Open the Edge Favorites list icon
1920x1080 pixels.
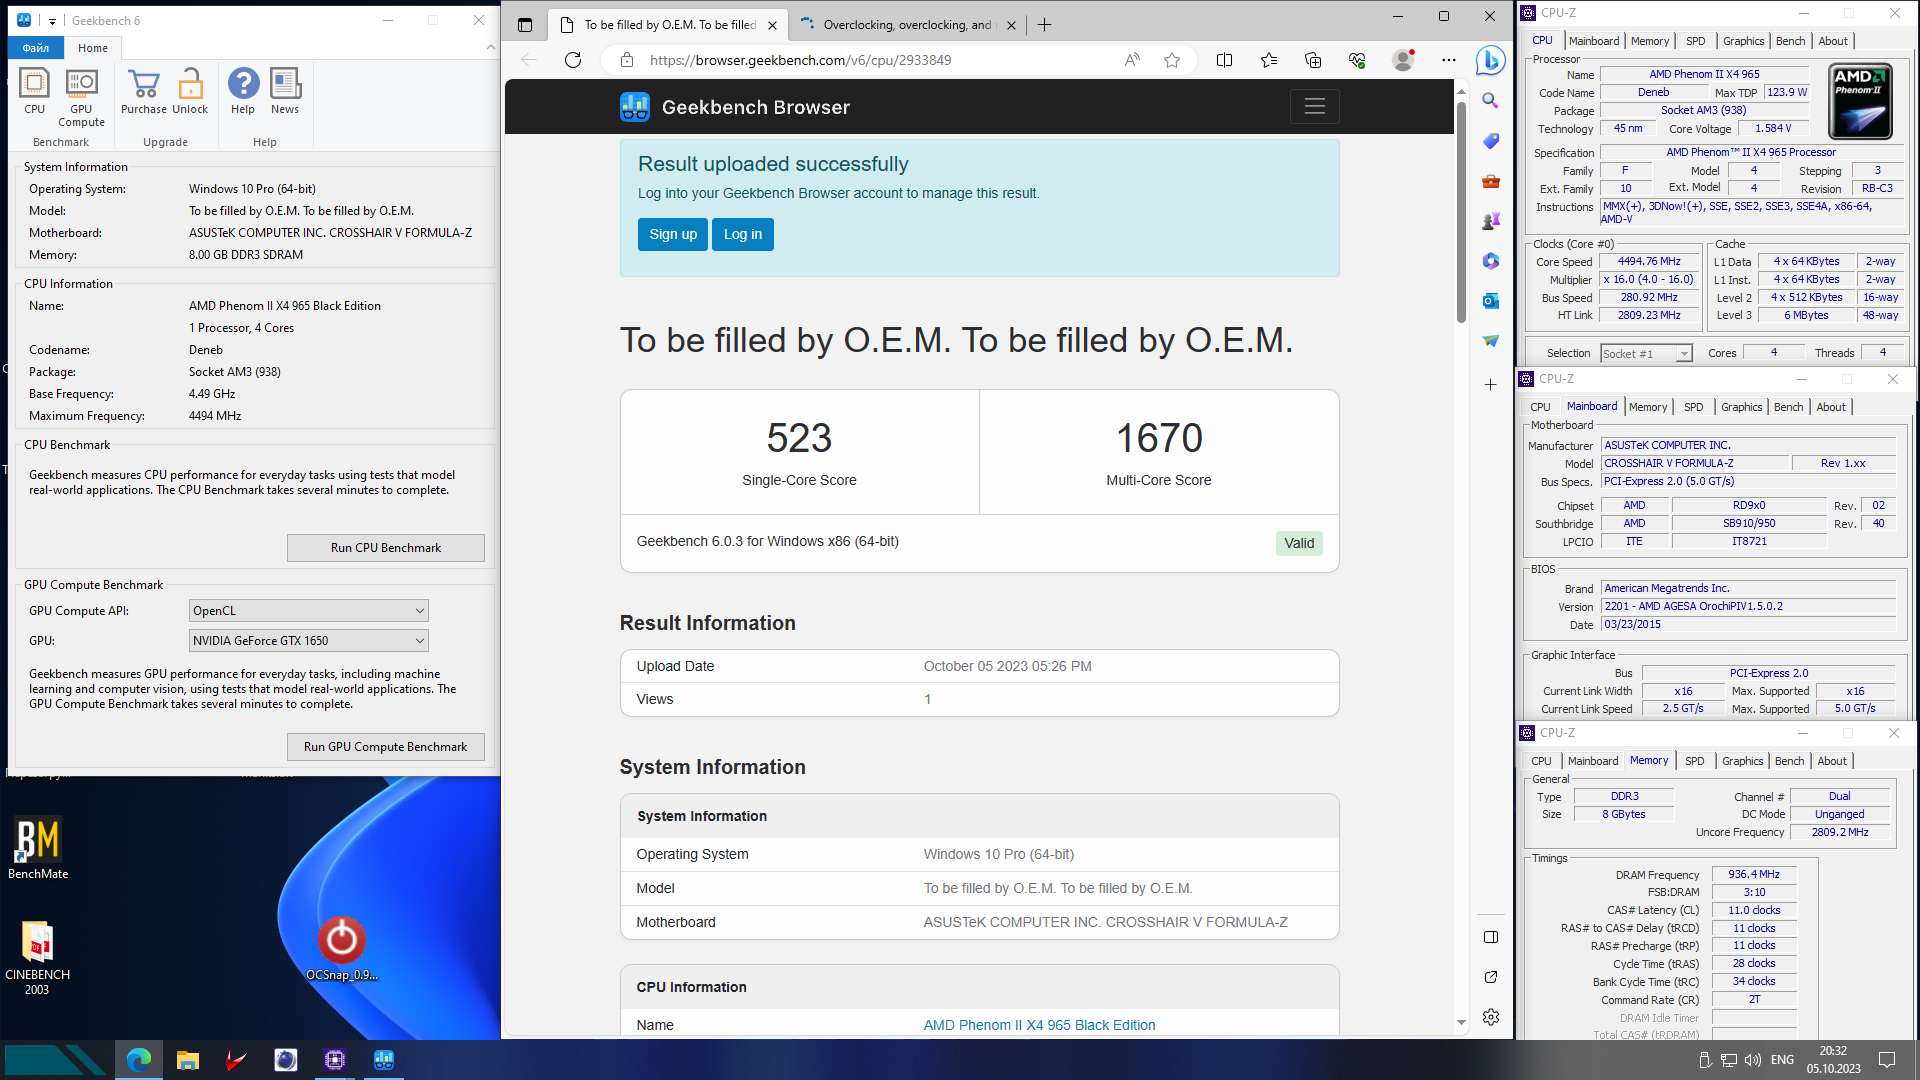coord(1269,60)
